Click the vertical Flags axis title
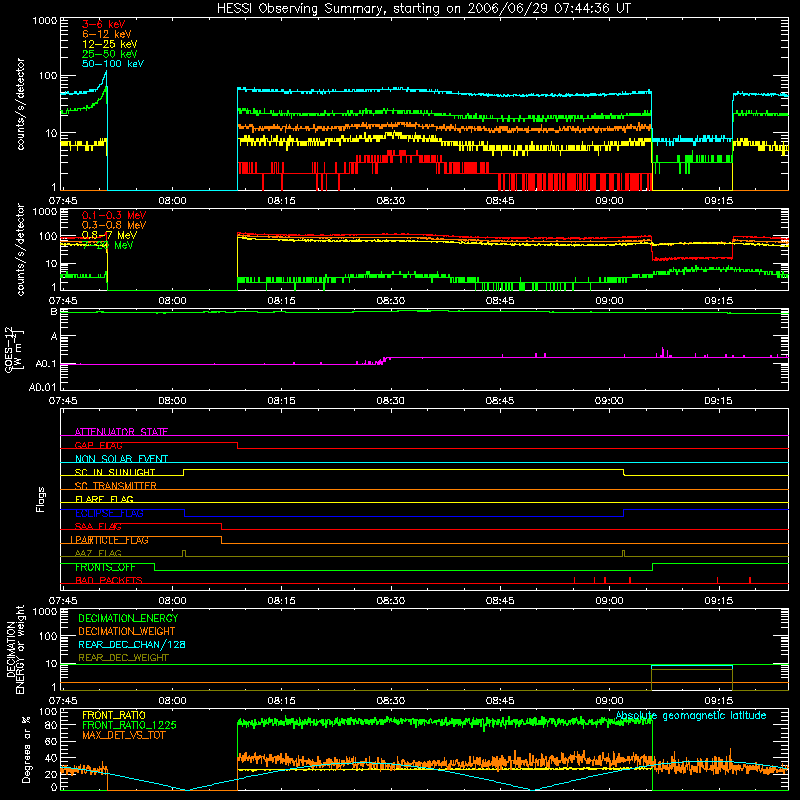Image resolution: width=800 pixels, height=800 pixels. tap(41, 499)
